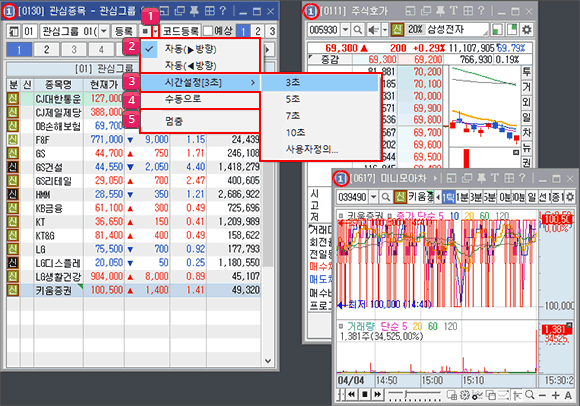Select the 5초 interval option
The image size is (580, 406).
tap(320, 99)
